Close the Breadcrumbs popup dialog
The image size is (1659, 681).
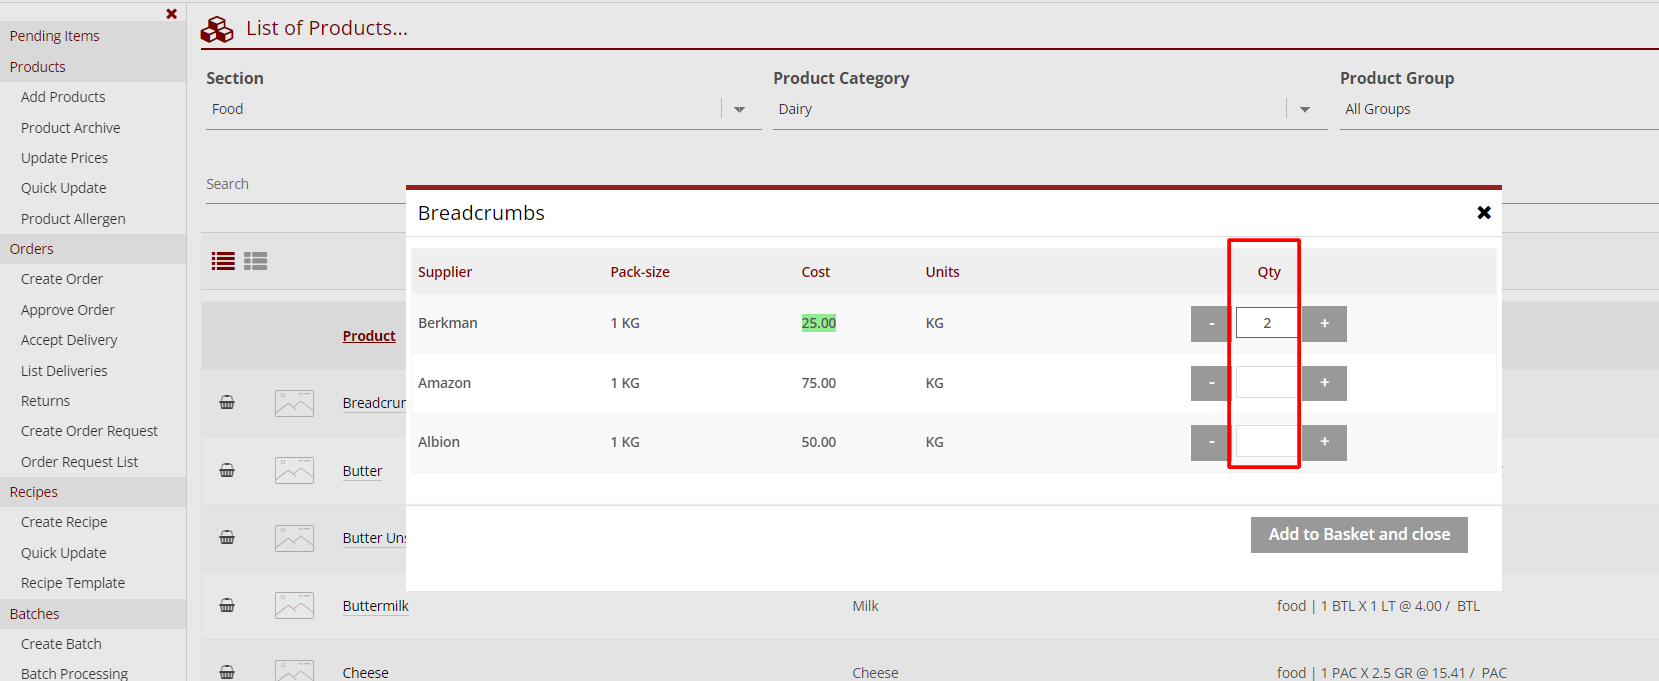coord(1484,212)
